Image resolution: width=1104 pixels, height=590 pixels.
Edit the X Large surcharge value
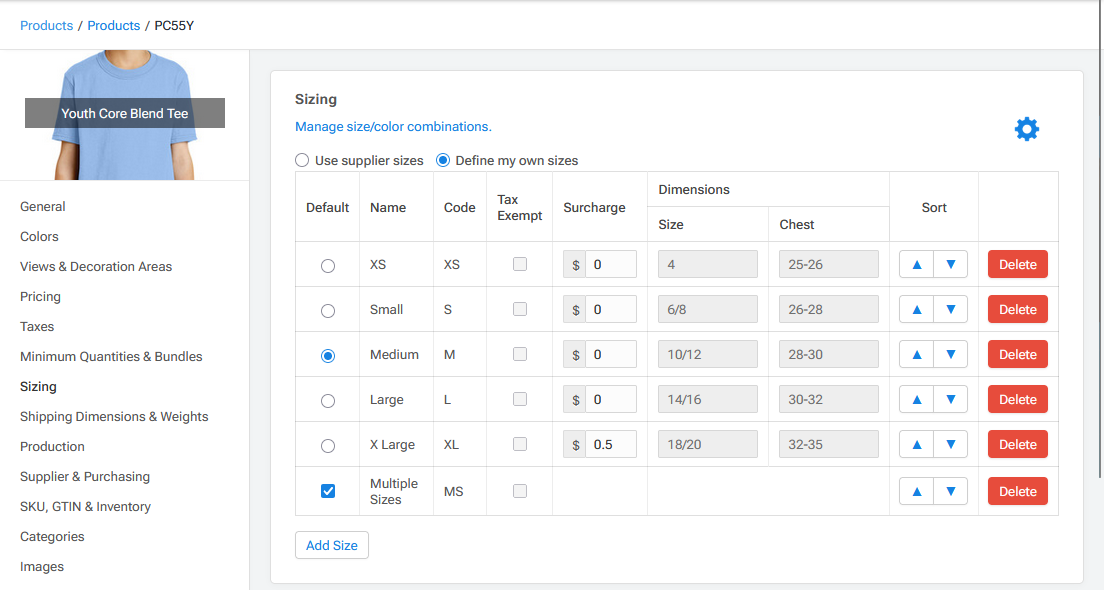click(610, 444)
